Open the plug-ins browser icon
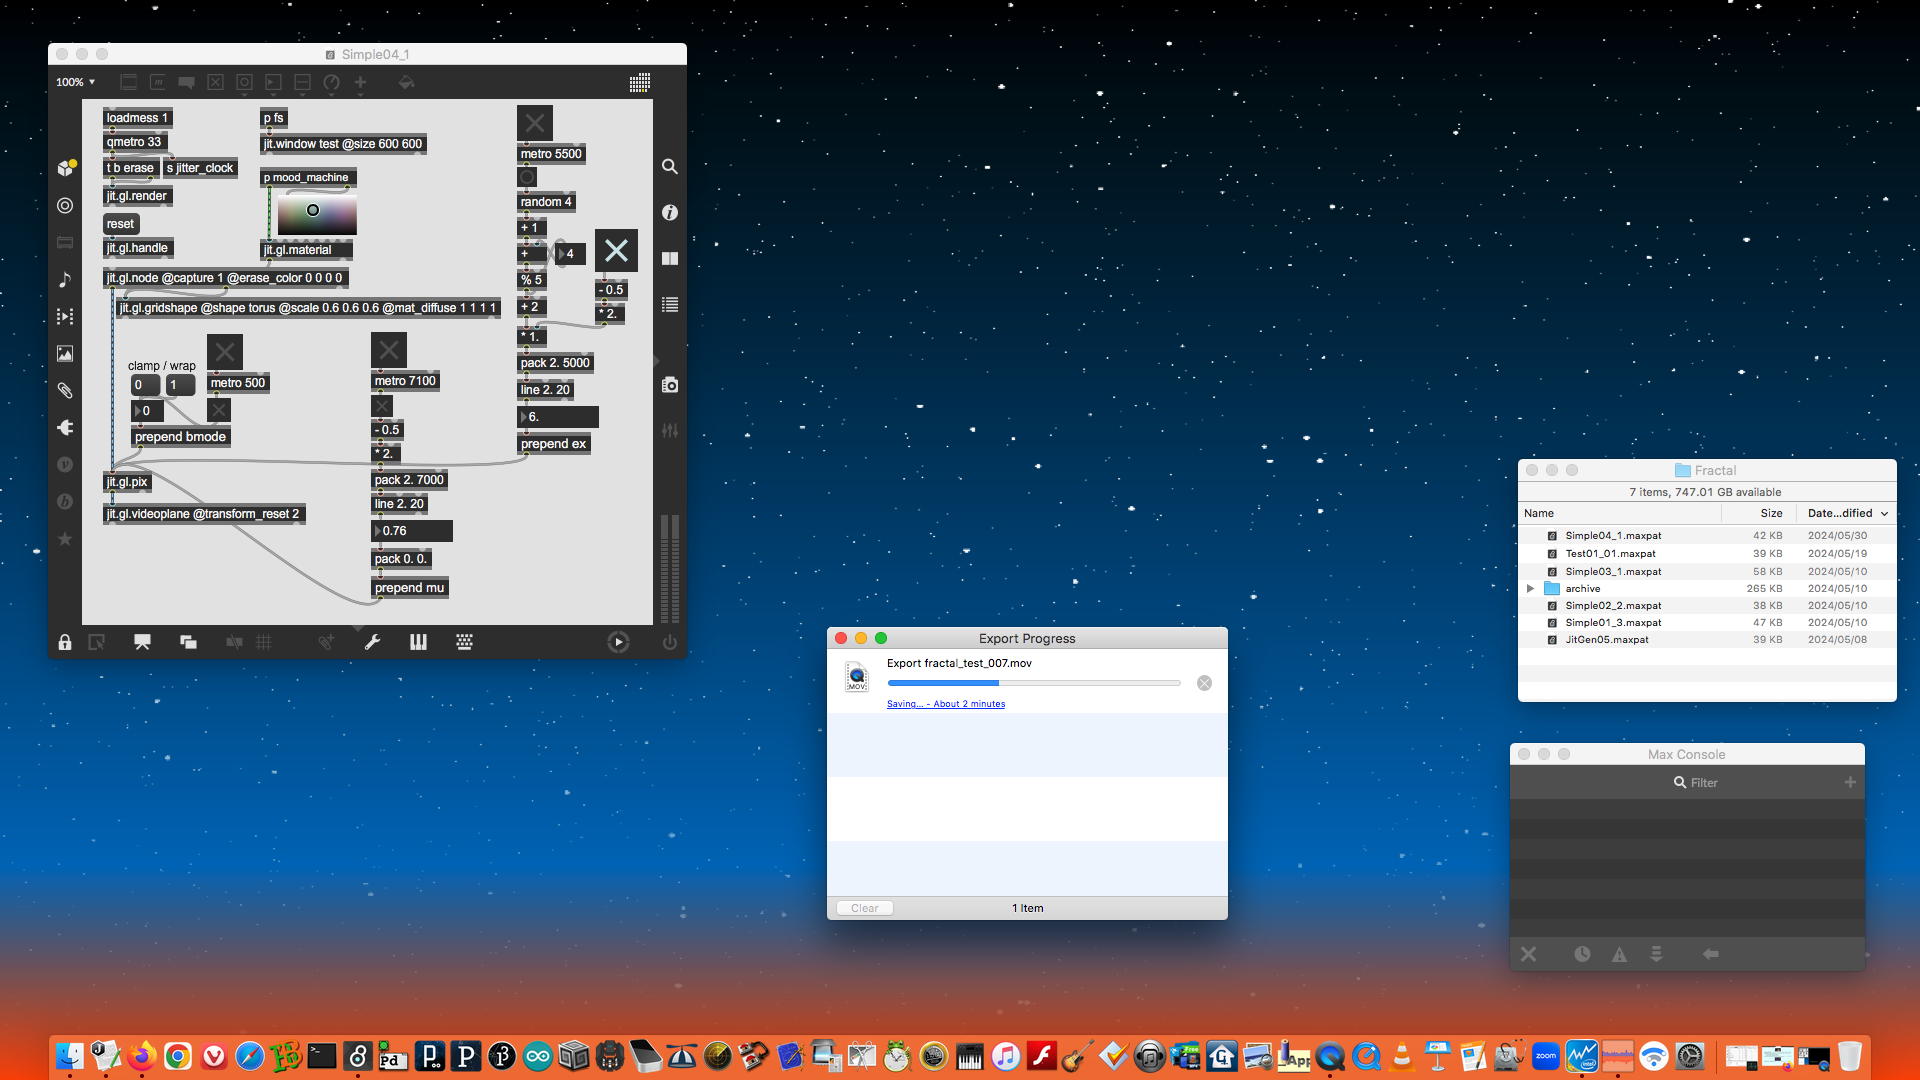Viewport: 1920px width, 1080px height. click(65, 428)
